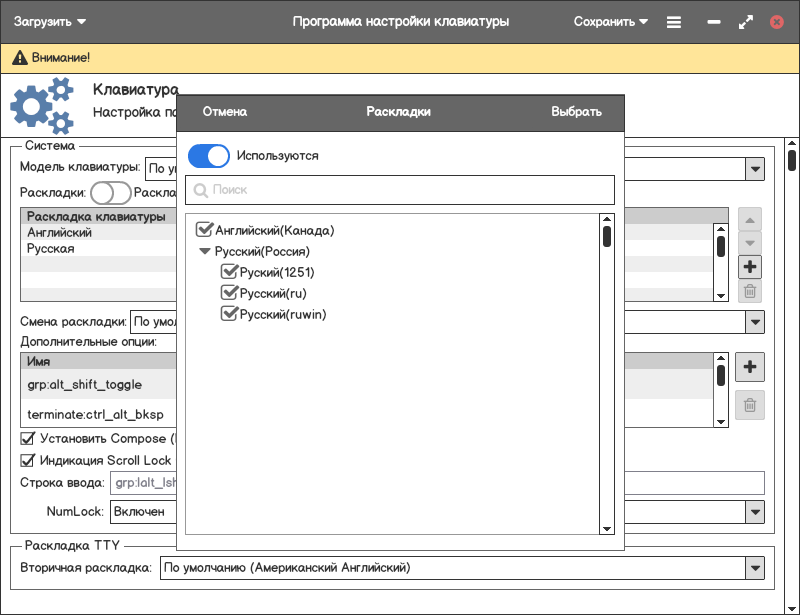Move layout down with arrow button

[750, 243]
